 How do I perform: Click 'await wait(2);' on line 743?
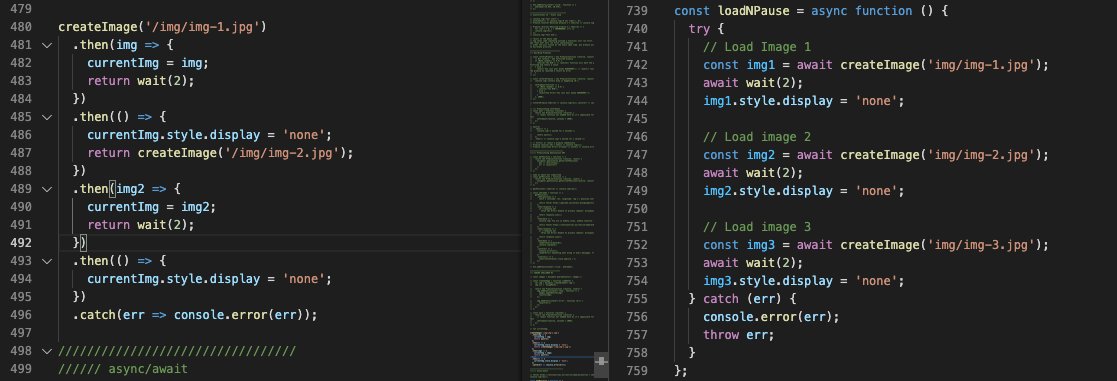(x=753, y=83)
